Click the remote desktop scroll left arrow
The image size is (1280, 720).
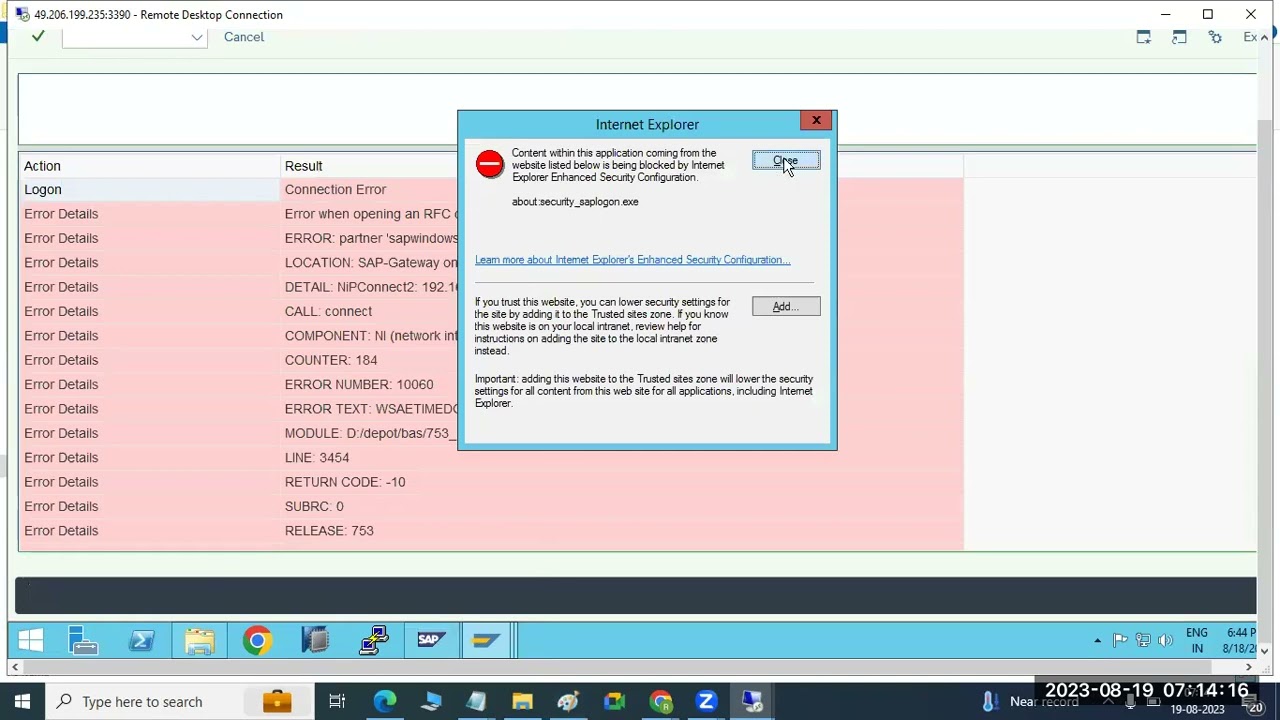tap(14, 667)
